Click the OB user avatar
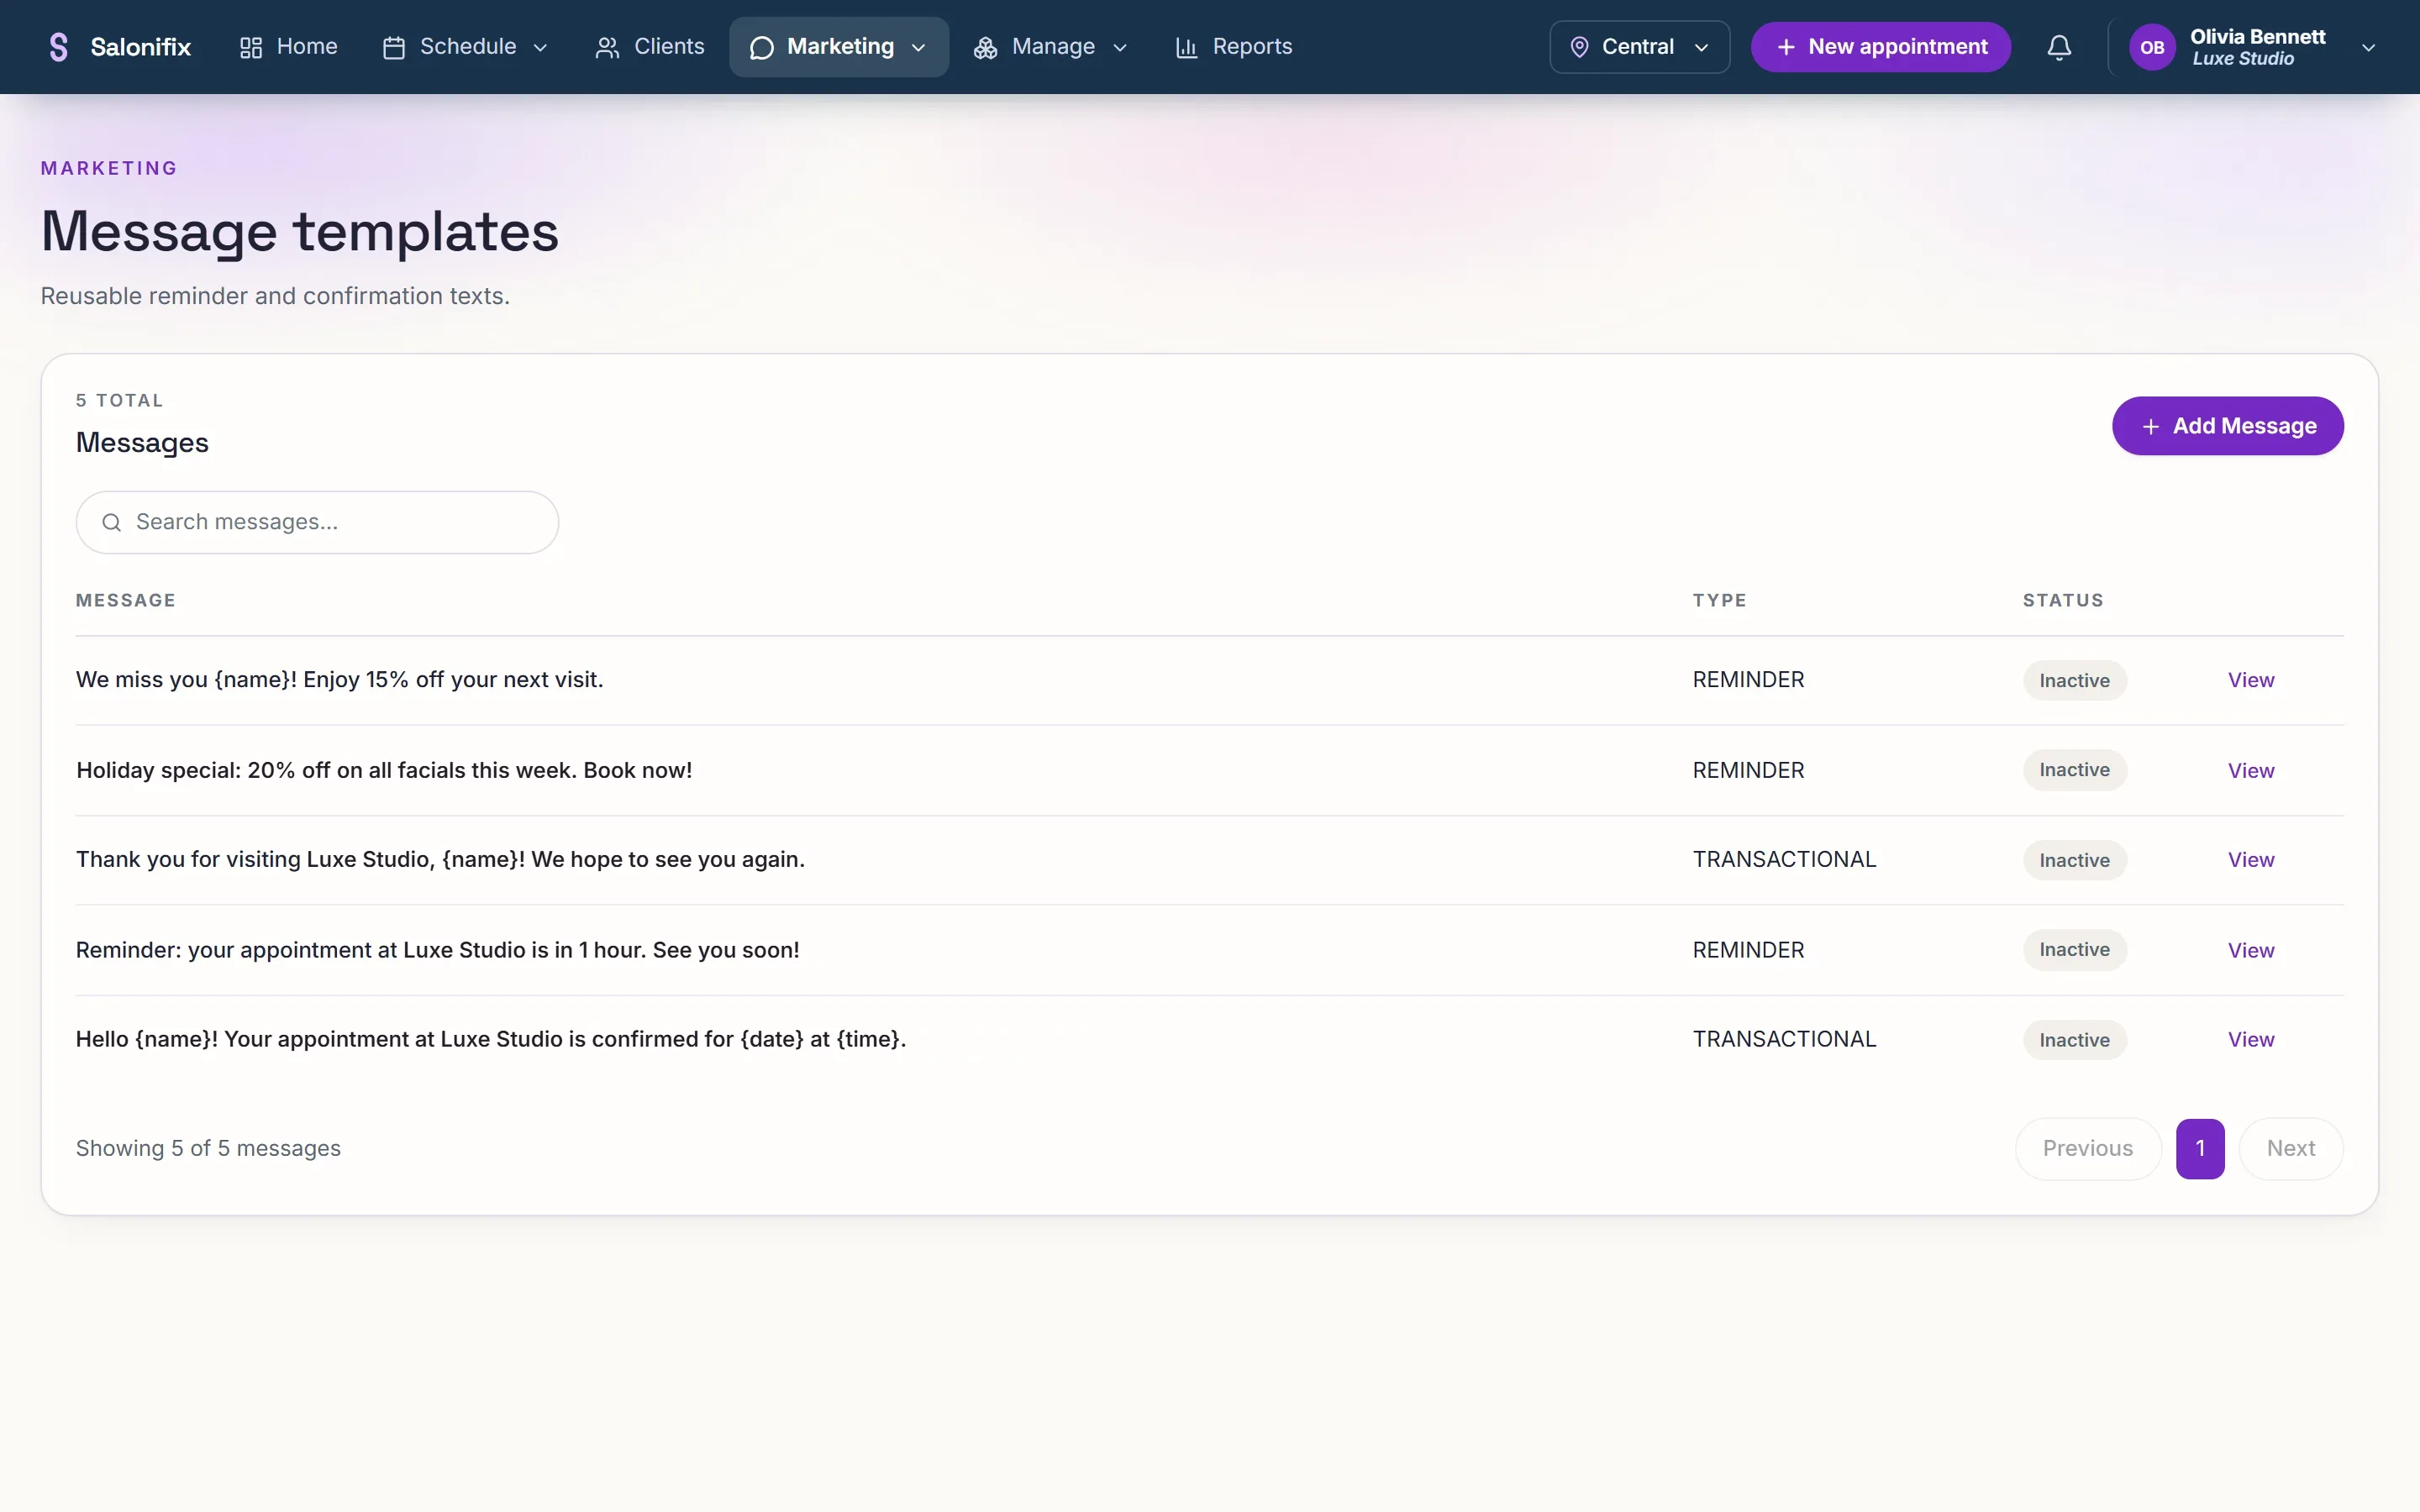Viewport: 2420px width, 1512px height. pyautogui.click(x=2152, y=47)
